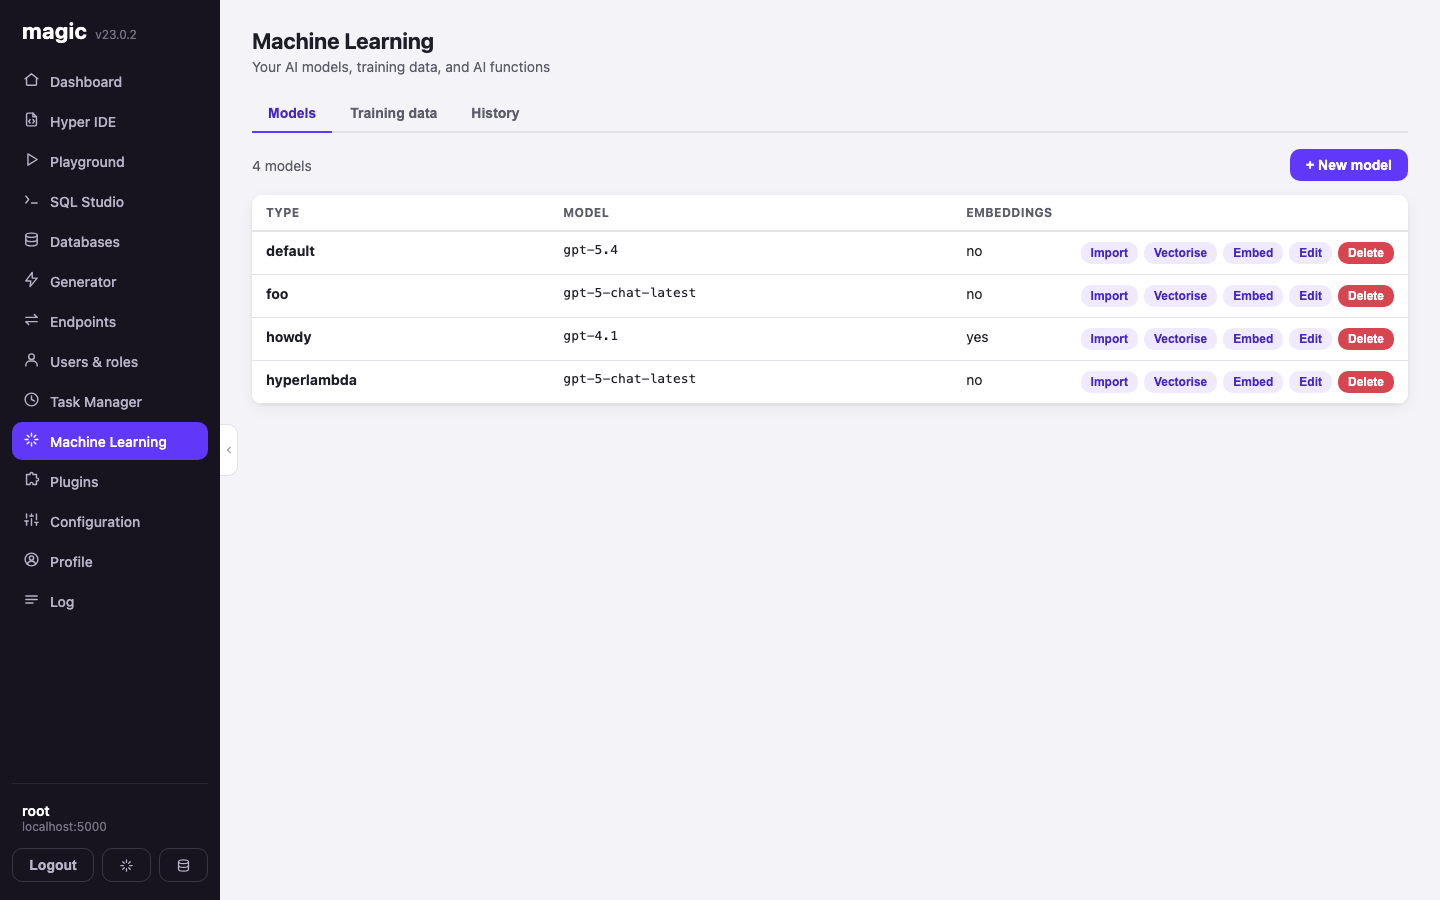This screenshot has width=1440, height=900.
Task: Create a model with + New model
Action: pos(1349,165)
